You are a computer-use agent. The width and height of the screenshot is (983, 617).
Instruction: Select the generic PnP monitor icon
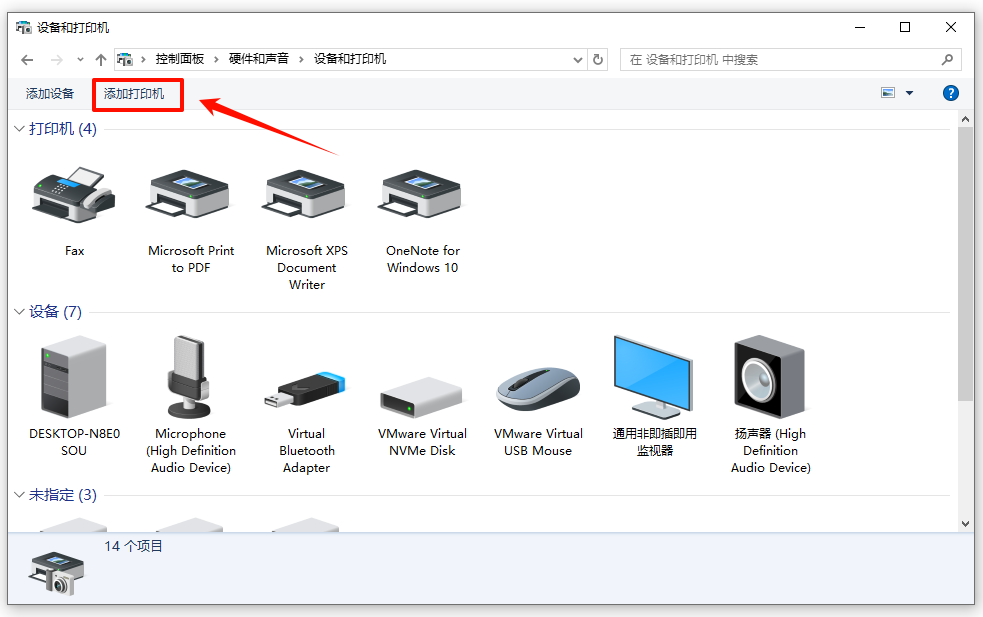click(654, 378)
